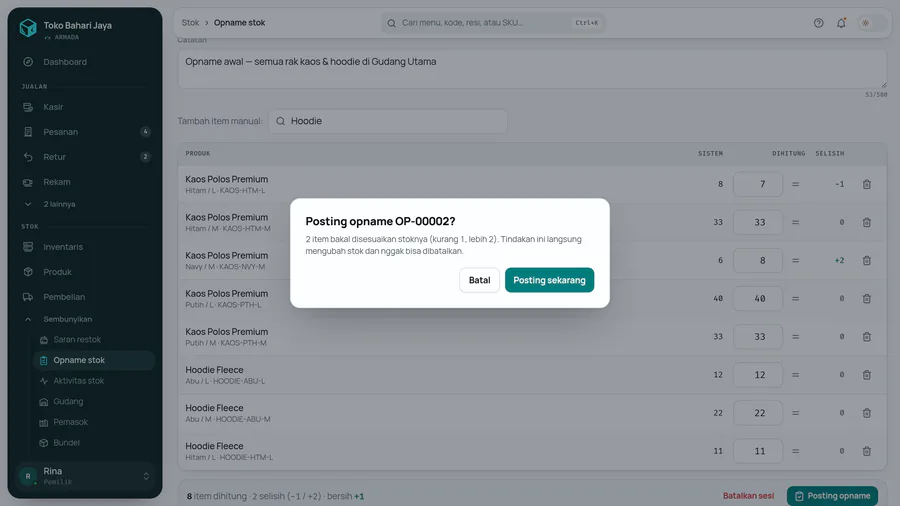Delete the KAOS-PTH-L row
900x506 pixels.
coord(867,298)
